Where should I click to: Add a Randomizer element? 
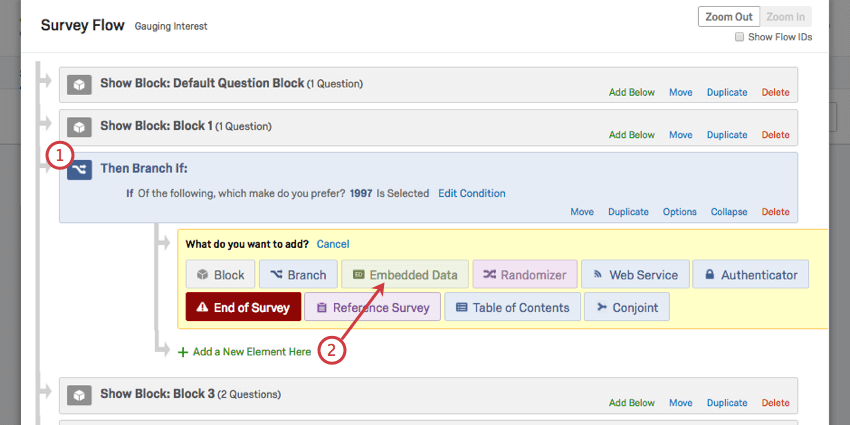click(x=525, y=275)
